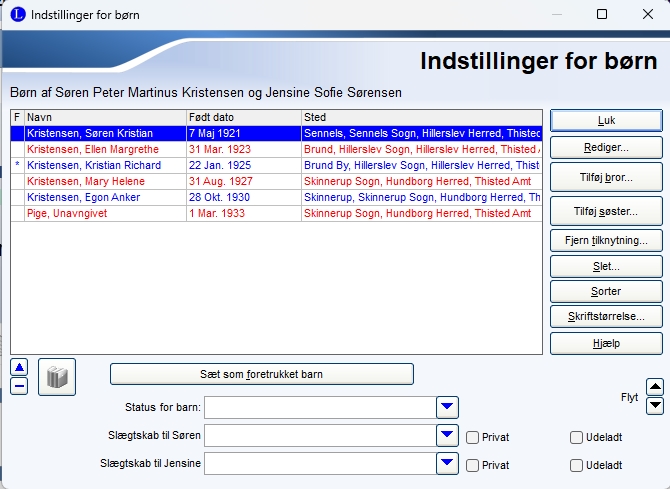670x489 pixels.
Task: Check Privat for Slægtskab til Søren
Action: [473, 437]
